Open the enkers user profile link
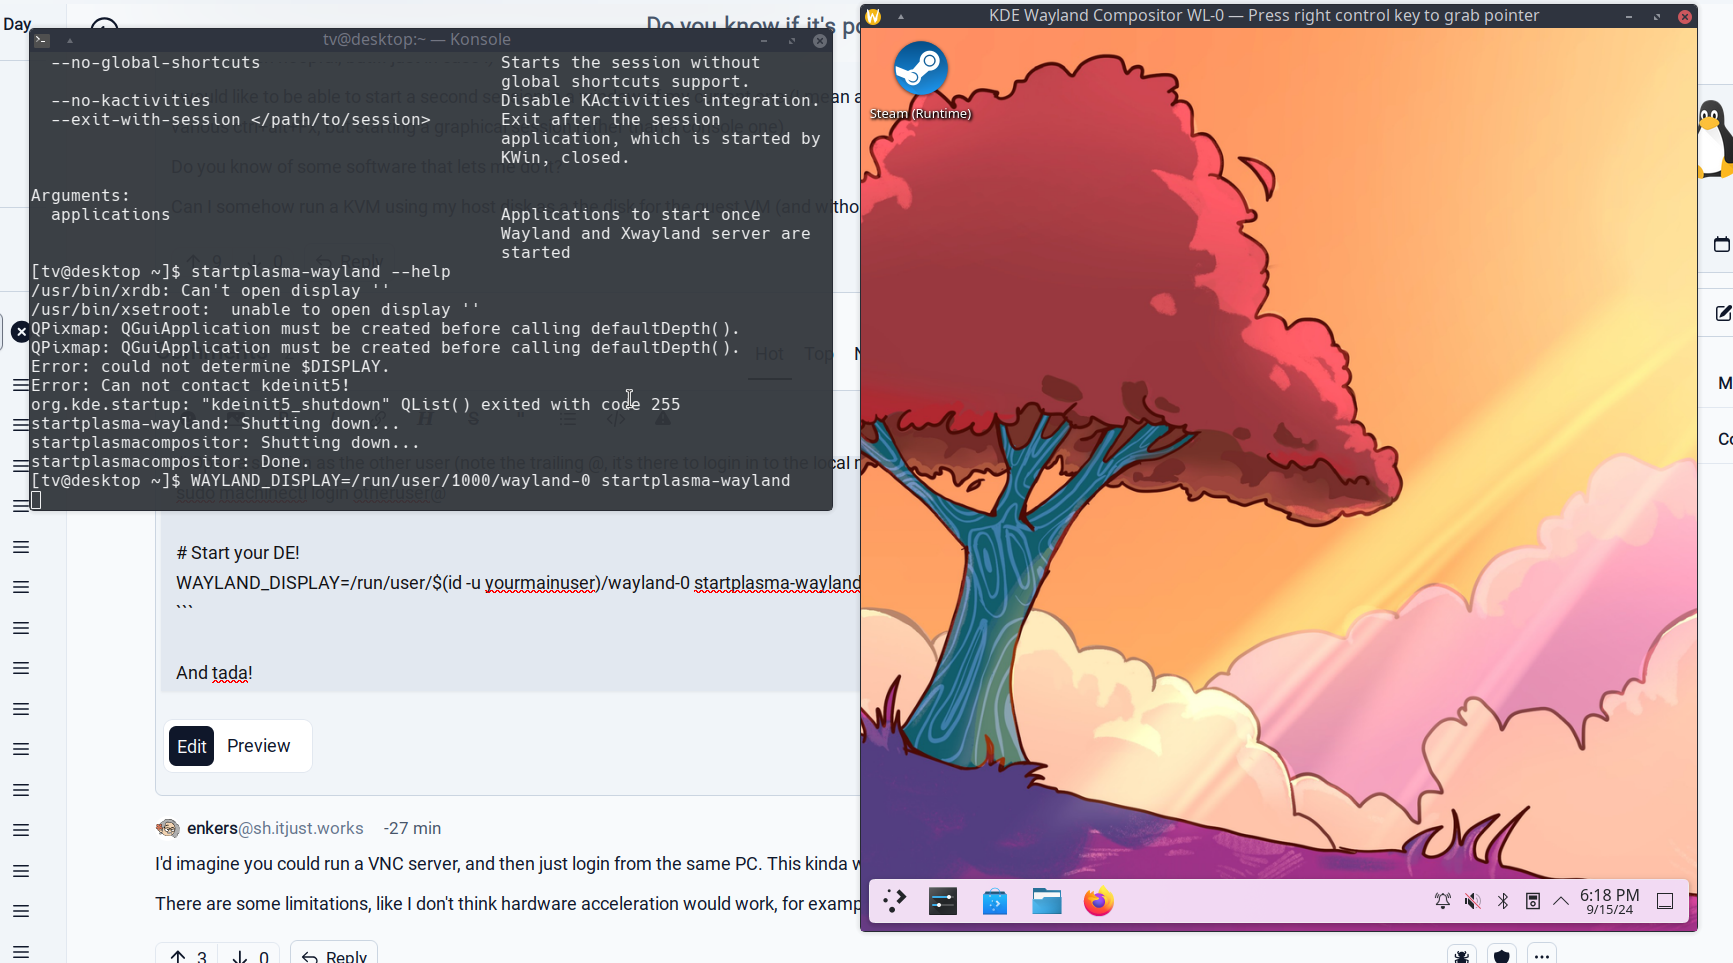Screen dimensions: 1733x963 pyautogui.click(x=275, y=828)
